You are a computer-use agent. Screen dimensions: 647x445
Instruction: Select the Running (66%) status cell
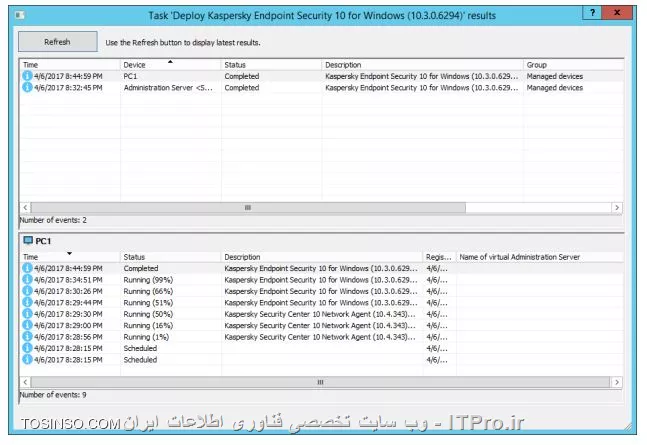coord(148,291)
